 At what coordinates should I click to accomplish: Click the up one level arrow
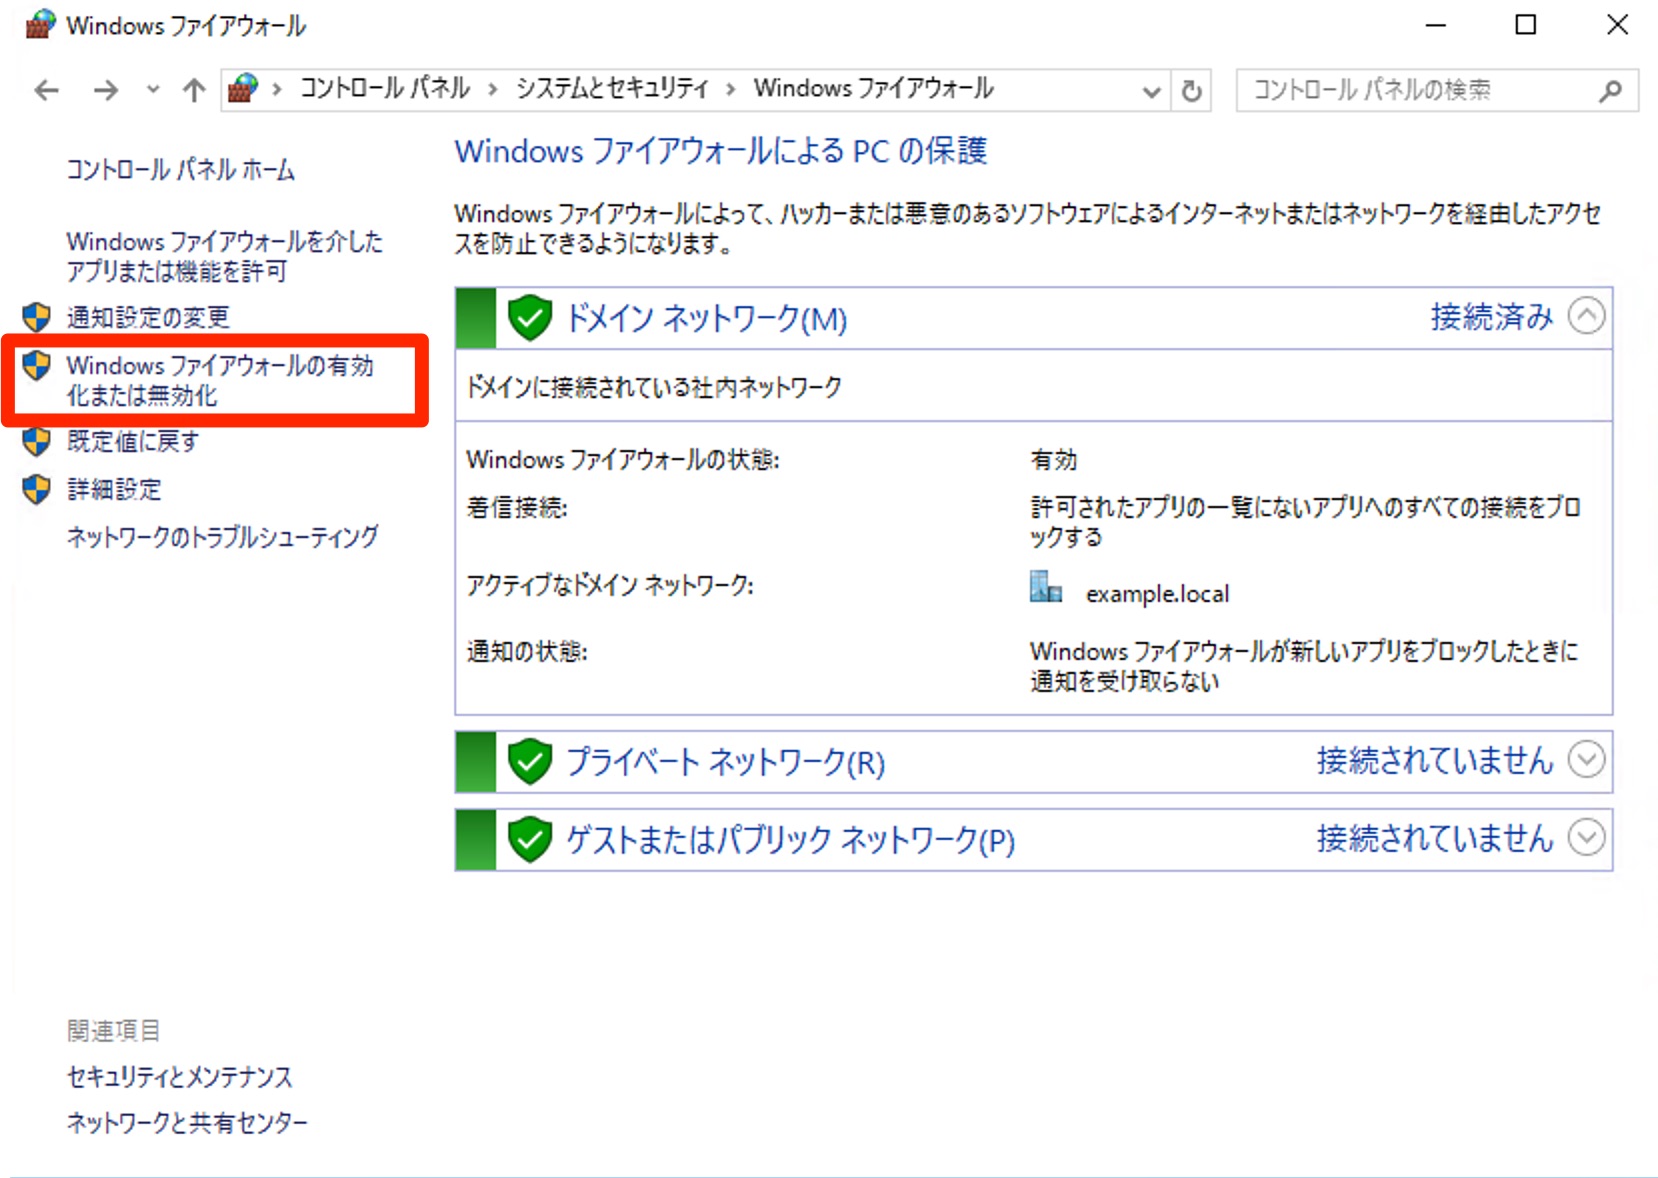click(x=194, y=91)
